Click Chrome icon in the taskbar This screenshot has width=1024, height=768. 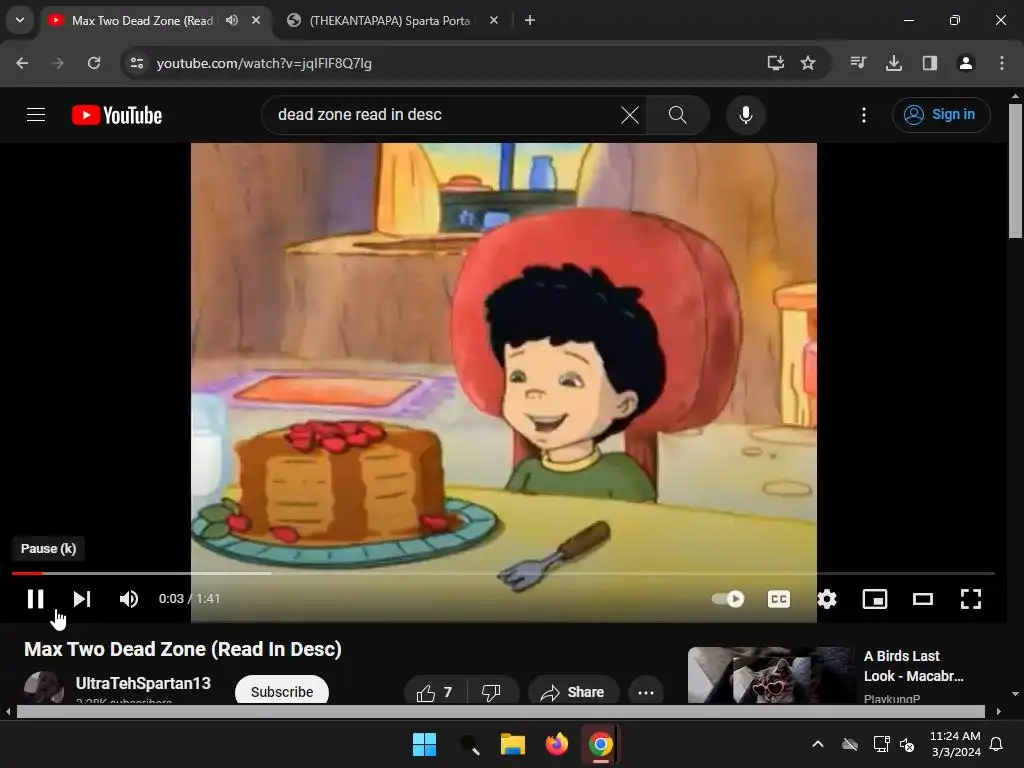click(601, 744)
